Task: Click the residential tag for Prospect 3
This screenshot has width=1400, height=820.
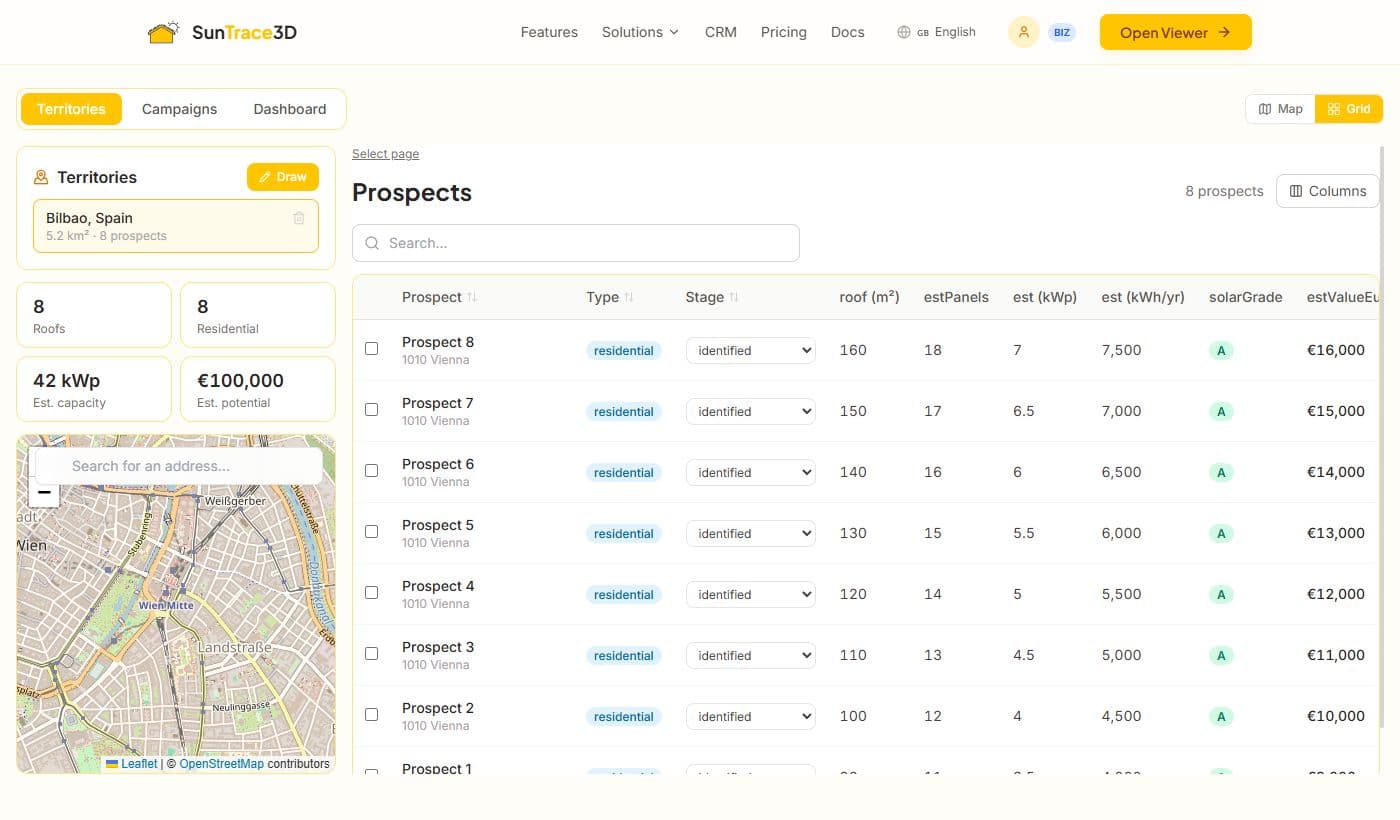Action: point(624,656)
